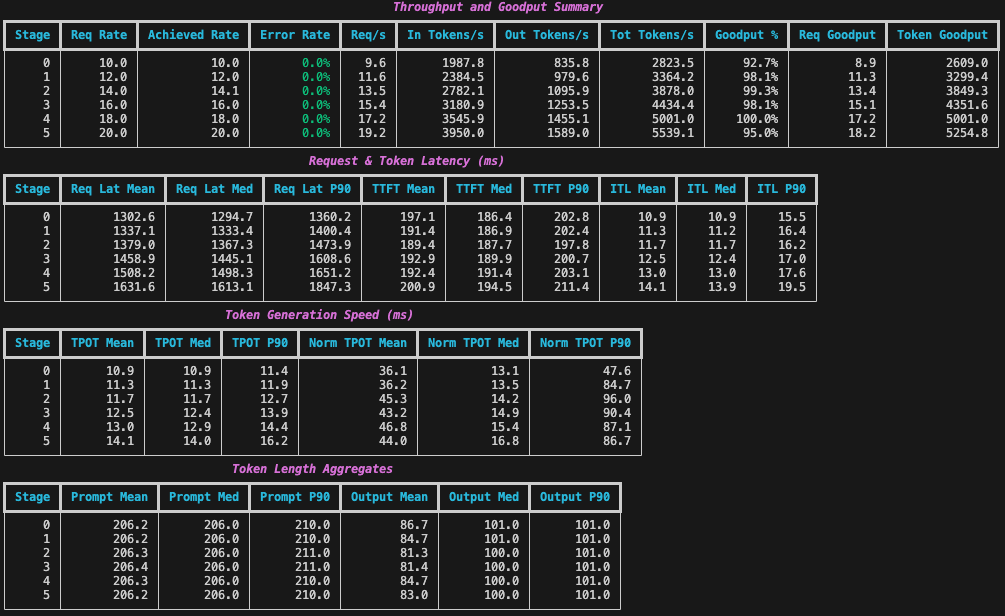Click the Req Lat Med value "1294.7"
Screen dimensions: 1005x616
pyautogui.click(x=232, y=217)
